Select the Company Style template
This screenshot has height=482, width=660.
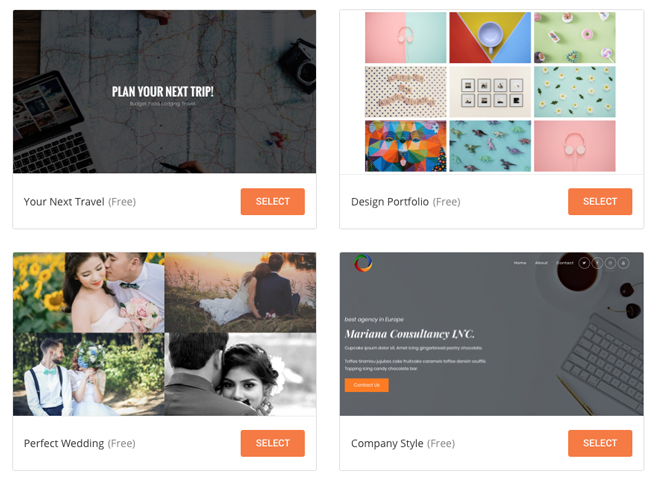pyautogui.click(x=600, y=443)
